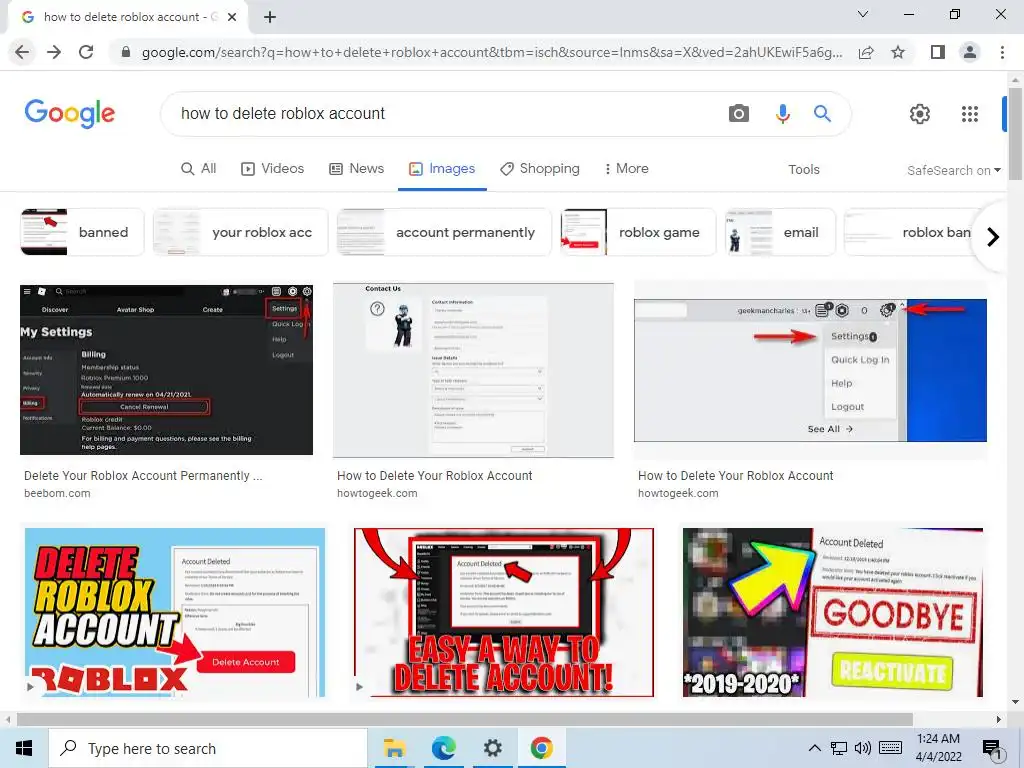Click the horizontal page scrollbar
The image size is (1024, 768).
click(464, 719)
